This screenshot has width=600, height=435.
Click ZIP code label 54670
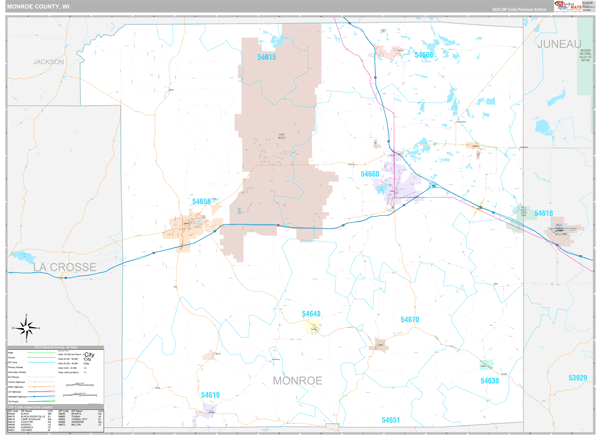tap(410, 320)
